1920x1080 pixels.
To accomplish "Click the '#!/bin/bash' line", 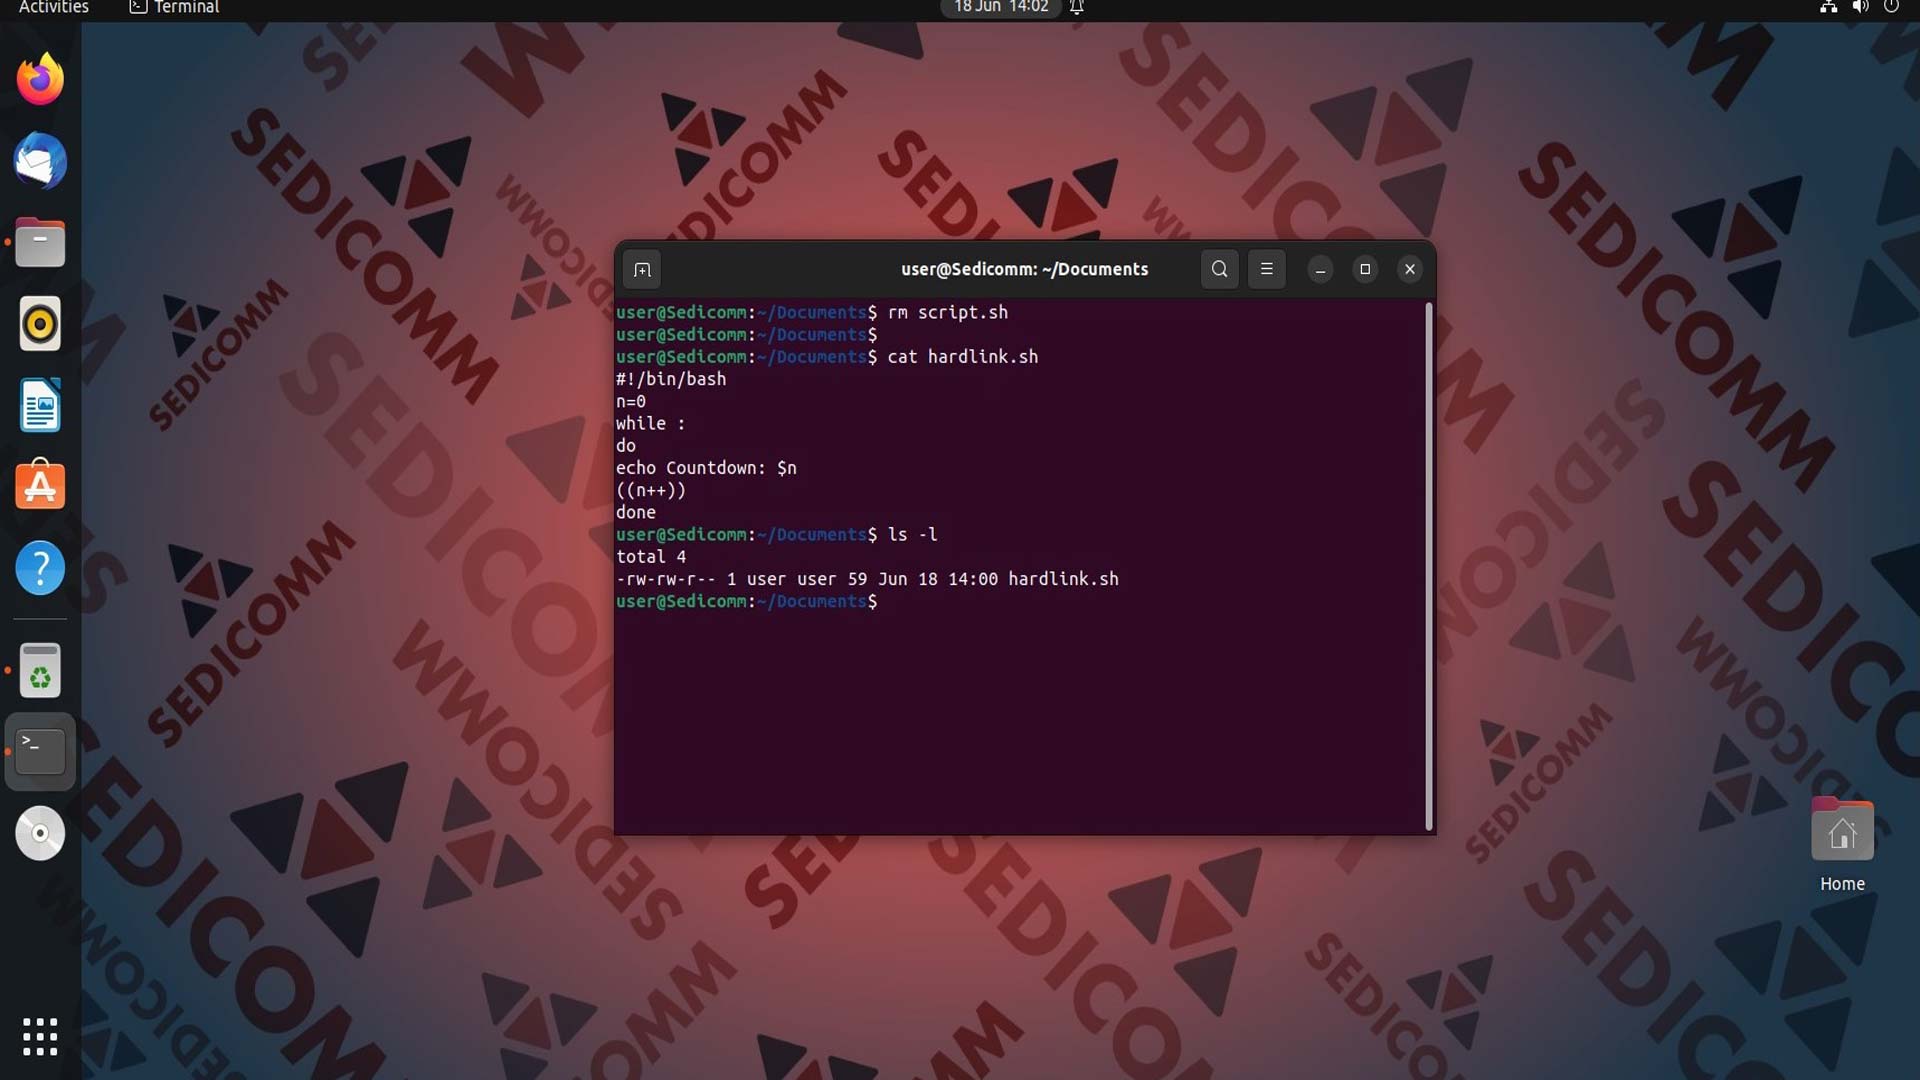I will pyautogui.click(x=671, y=380).
